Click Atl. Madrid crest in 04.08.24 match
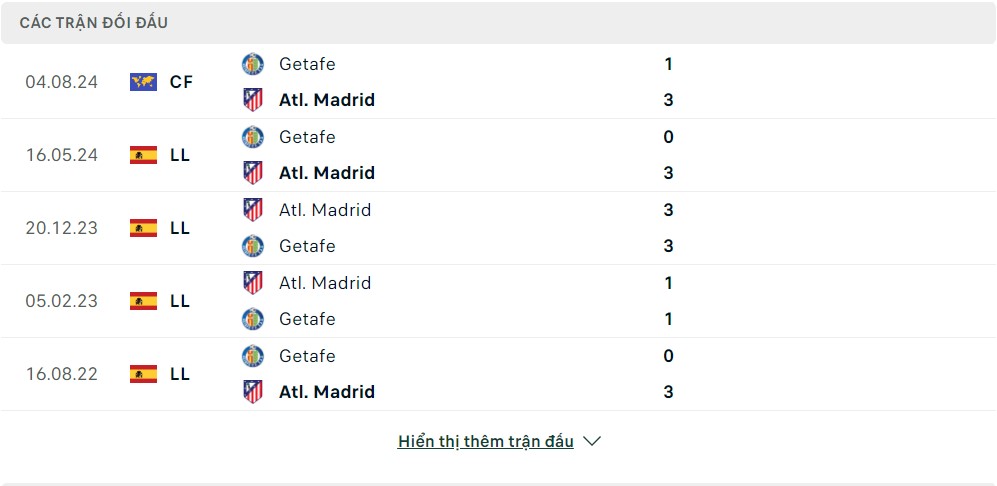The width and height of the screenshot is (997, 486). [x=253, y=100]
